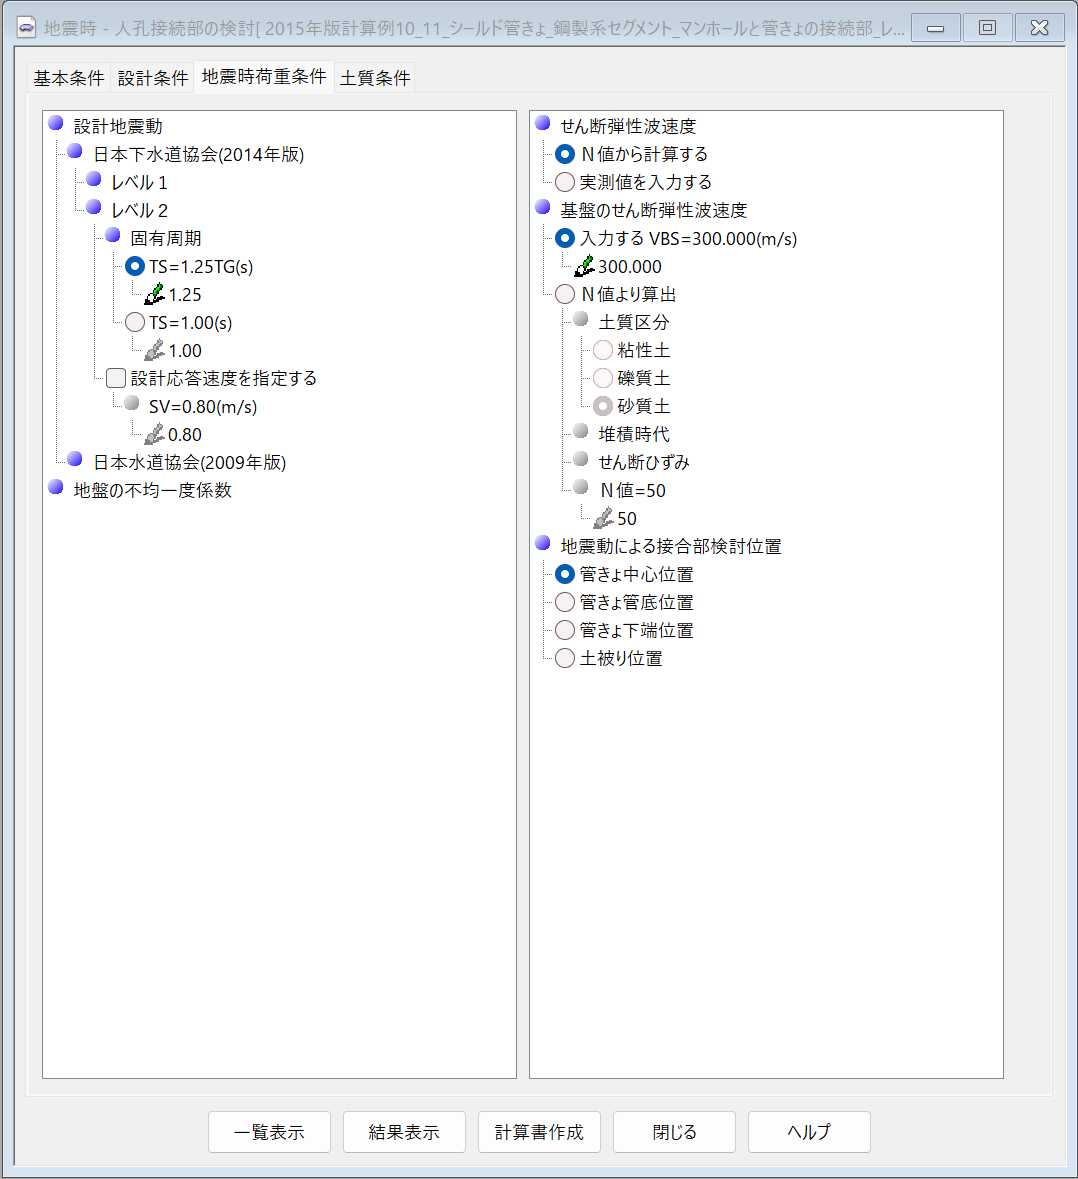Click the purple bullet beside 設計地震動
1078x1179 pixels.
coord(56,125)
